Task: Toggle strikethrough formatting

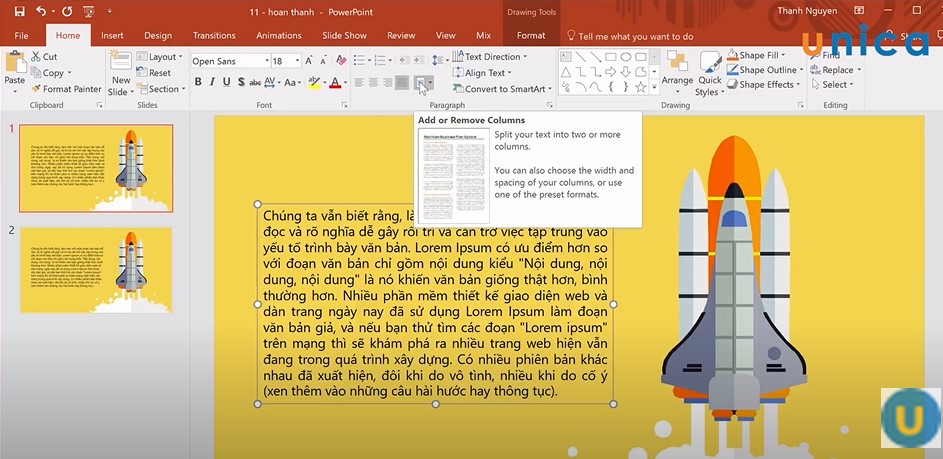Action: 256,82
